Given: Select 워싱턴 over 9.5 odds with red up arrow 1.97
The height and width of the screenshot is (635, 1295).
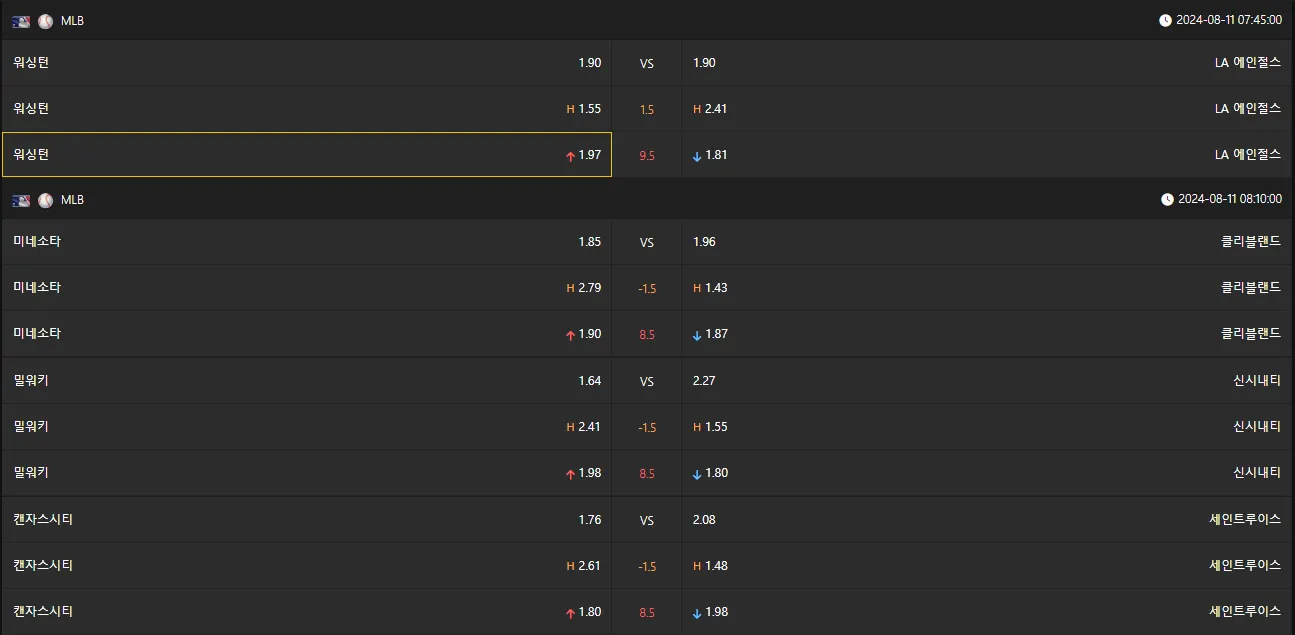Looking at the screenshot, I should pos(307,155).
